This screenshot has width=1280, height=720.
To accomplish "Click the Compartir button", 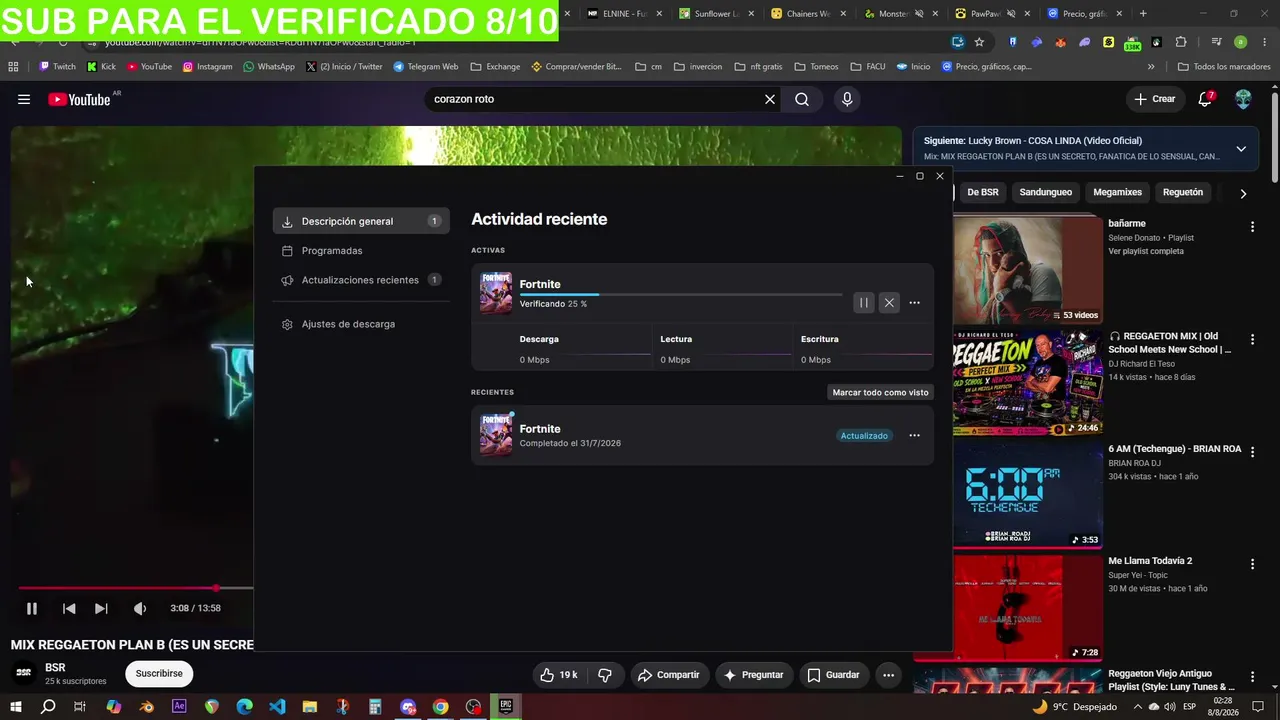I will coord(668,675).
